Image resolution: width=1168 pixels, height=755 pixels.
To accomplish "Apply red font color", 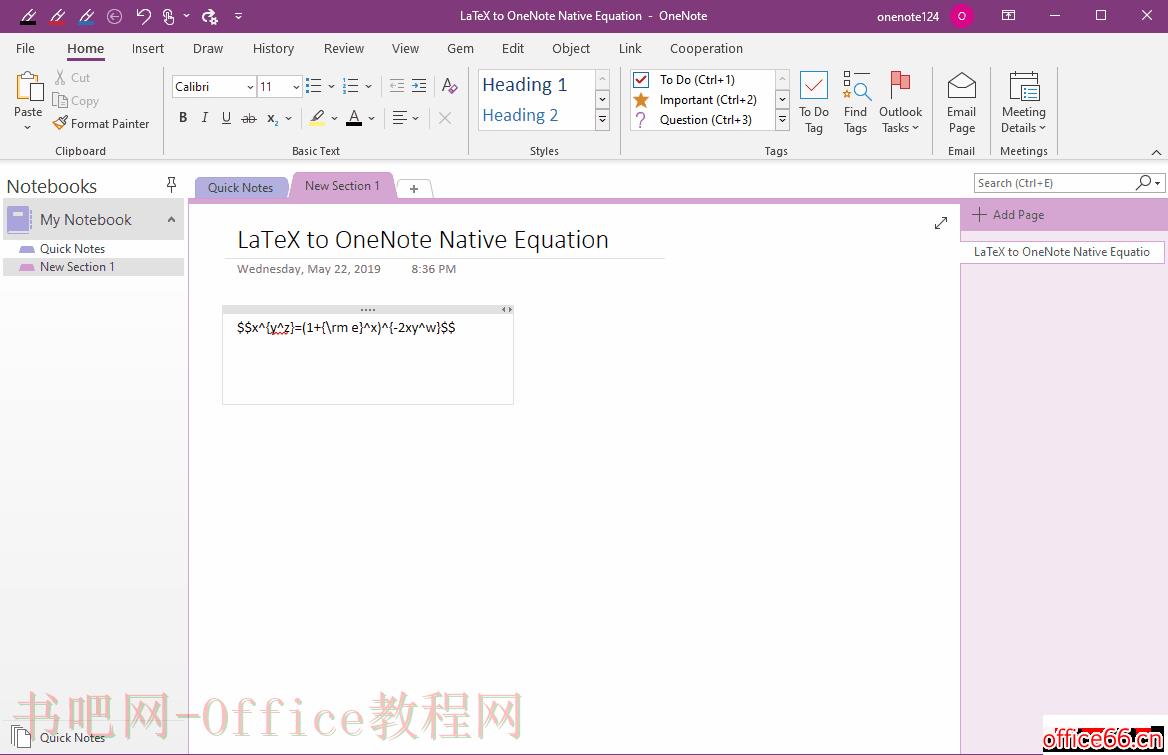I will (355, 118).
